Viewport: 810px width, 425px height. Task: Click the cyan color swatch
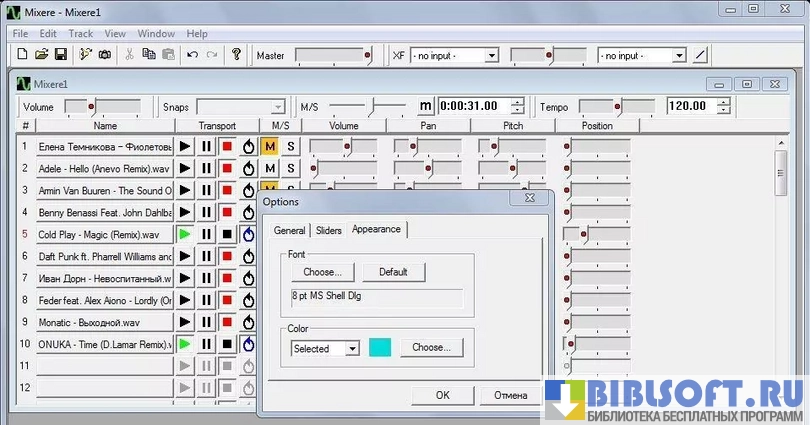click(x=380, y=348)
